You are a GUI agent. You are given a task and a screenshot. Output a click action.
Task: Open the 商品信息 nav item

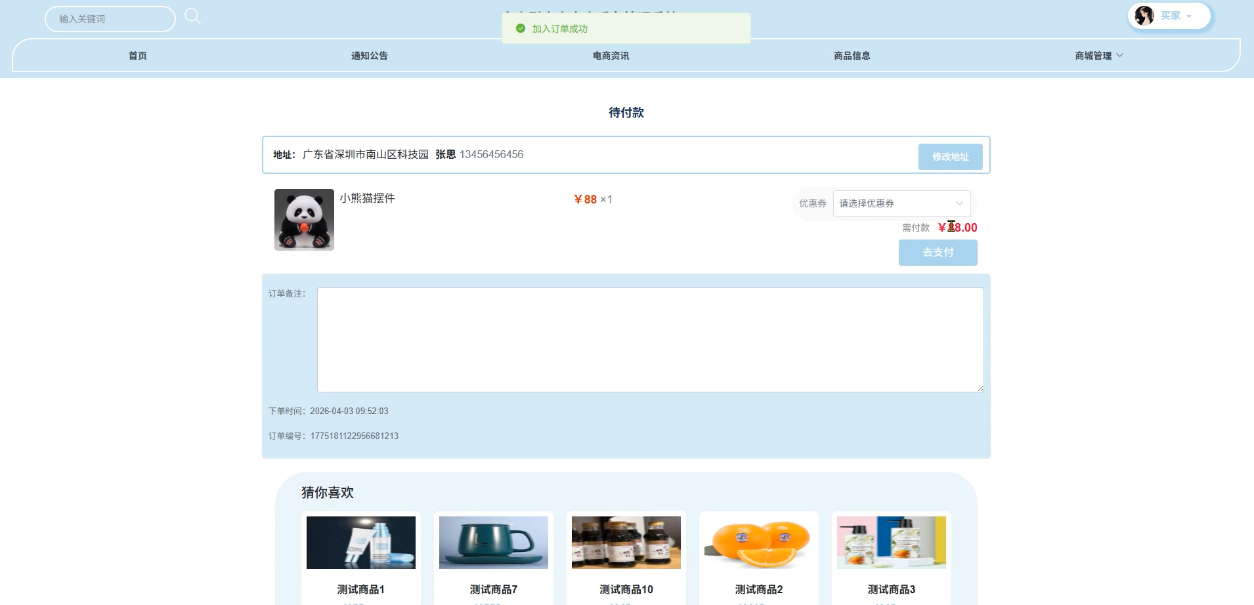[x=852, y=56]
